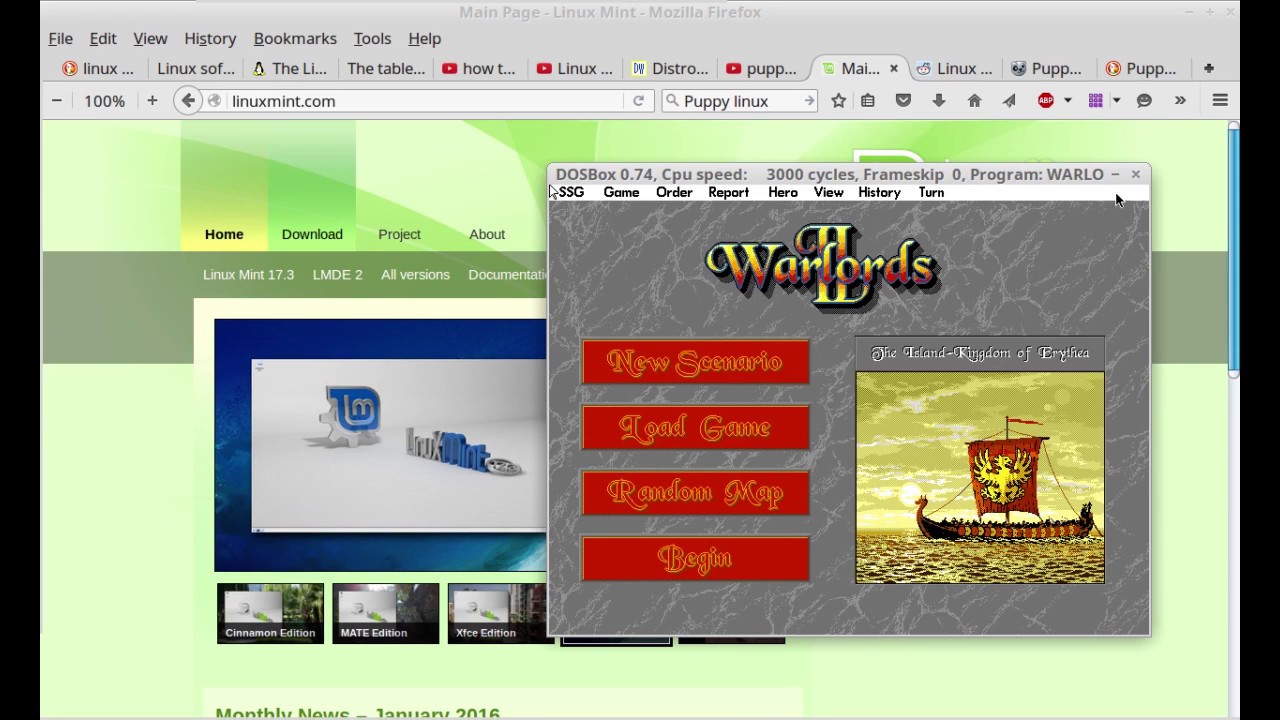This screenshot has width=1280, height=720.
Task: Click the paper-plane send icon
Action: [1009, 100]
